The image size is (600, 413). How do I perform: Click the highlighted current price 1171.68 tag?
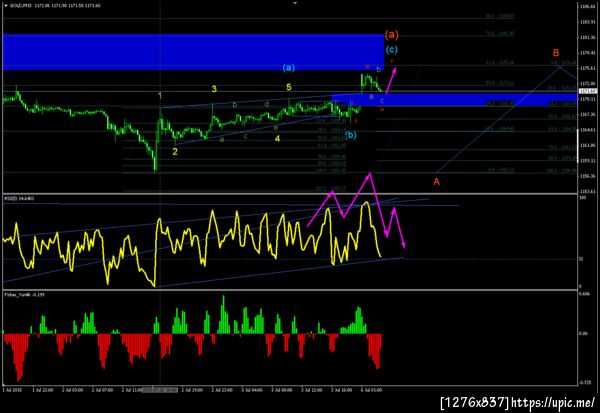(x=588, y=91)
